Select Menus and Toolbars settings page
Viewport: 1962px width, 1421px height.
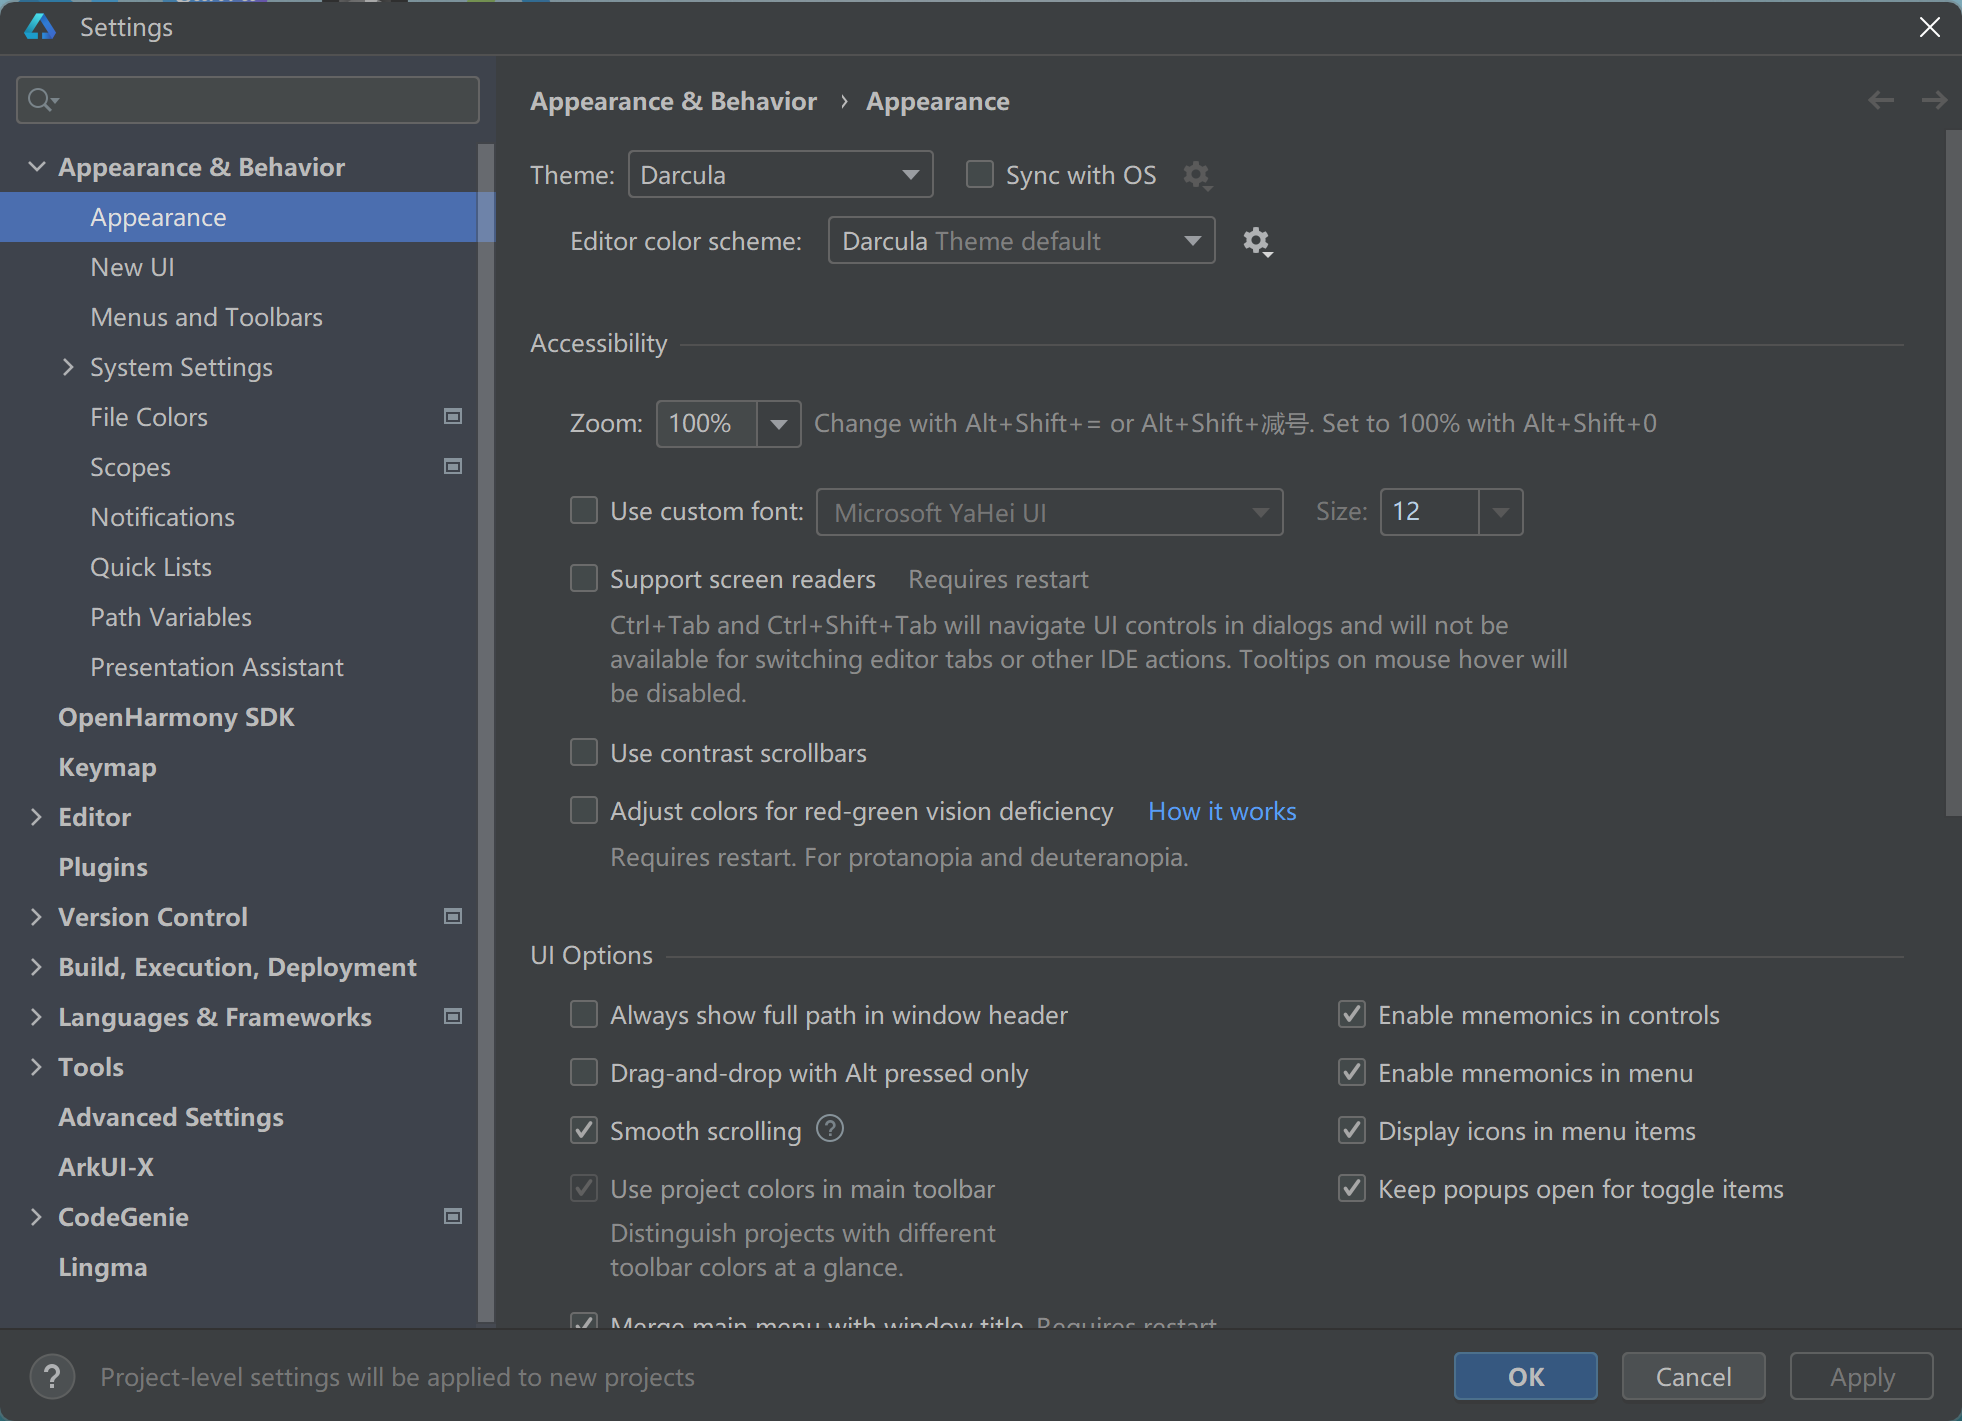pyautogui.click(x=206, y=317)
